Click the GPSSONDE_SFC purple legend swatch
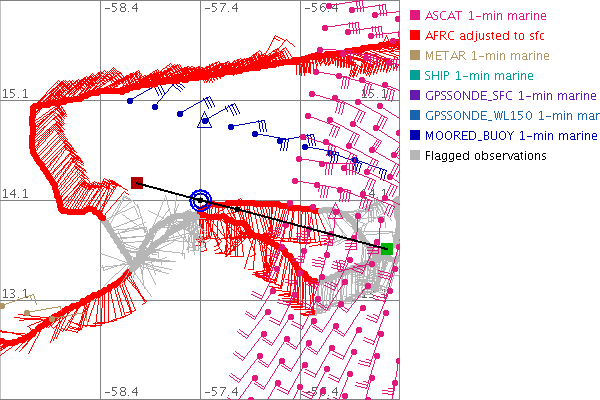This screenshot has height=400, width=600. [415, 96]
